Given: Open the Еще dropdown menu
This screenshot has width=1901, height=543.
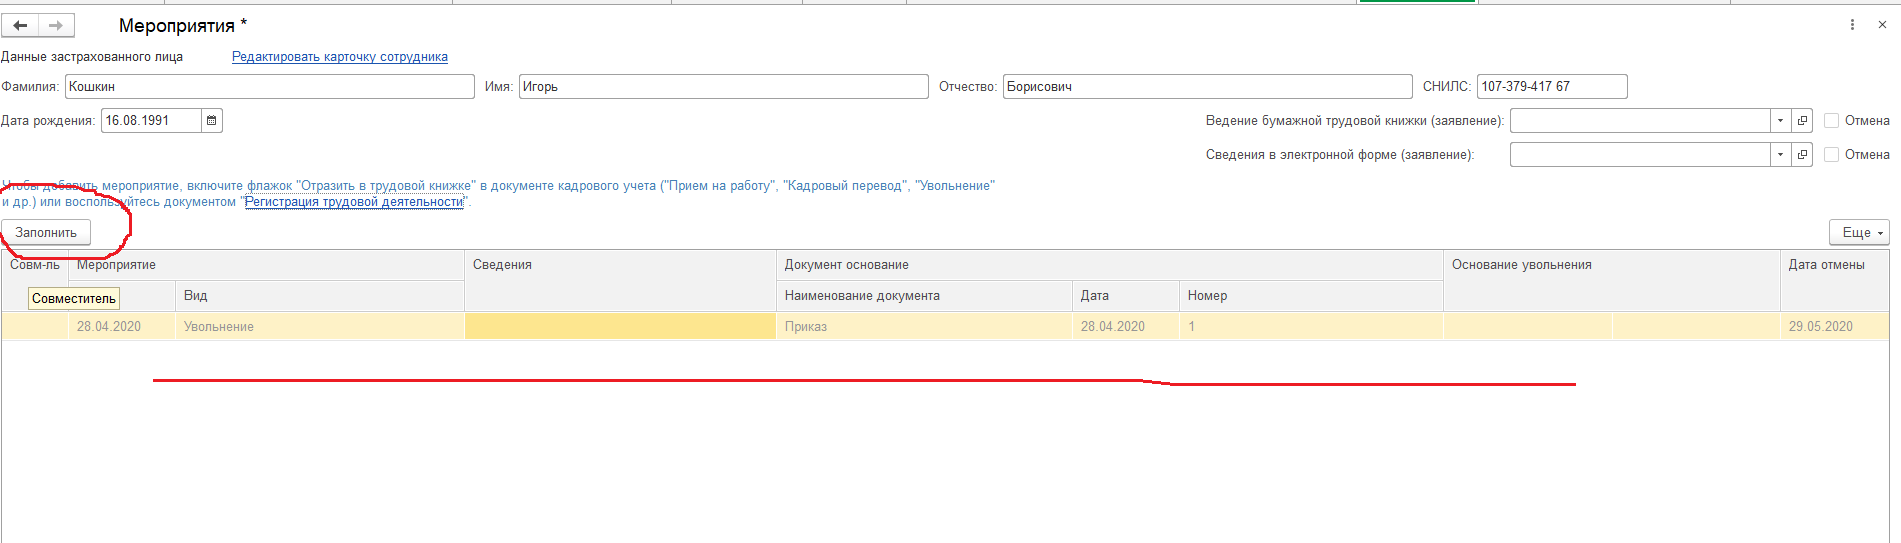Looking at the screenshot, I should pos(1859,232).
